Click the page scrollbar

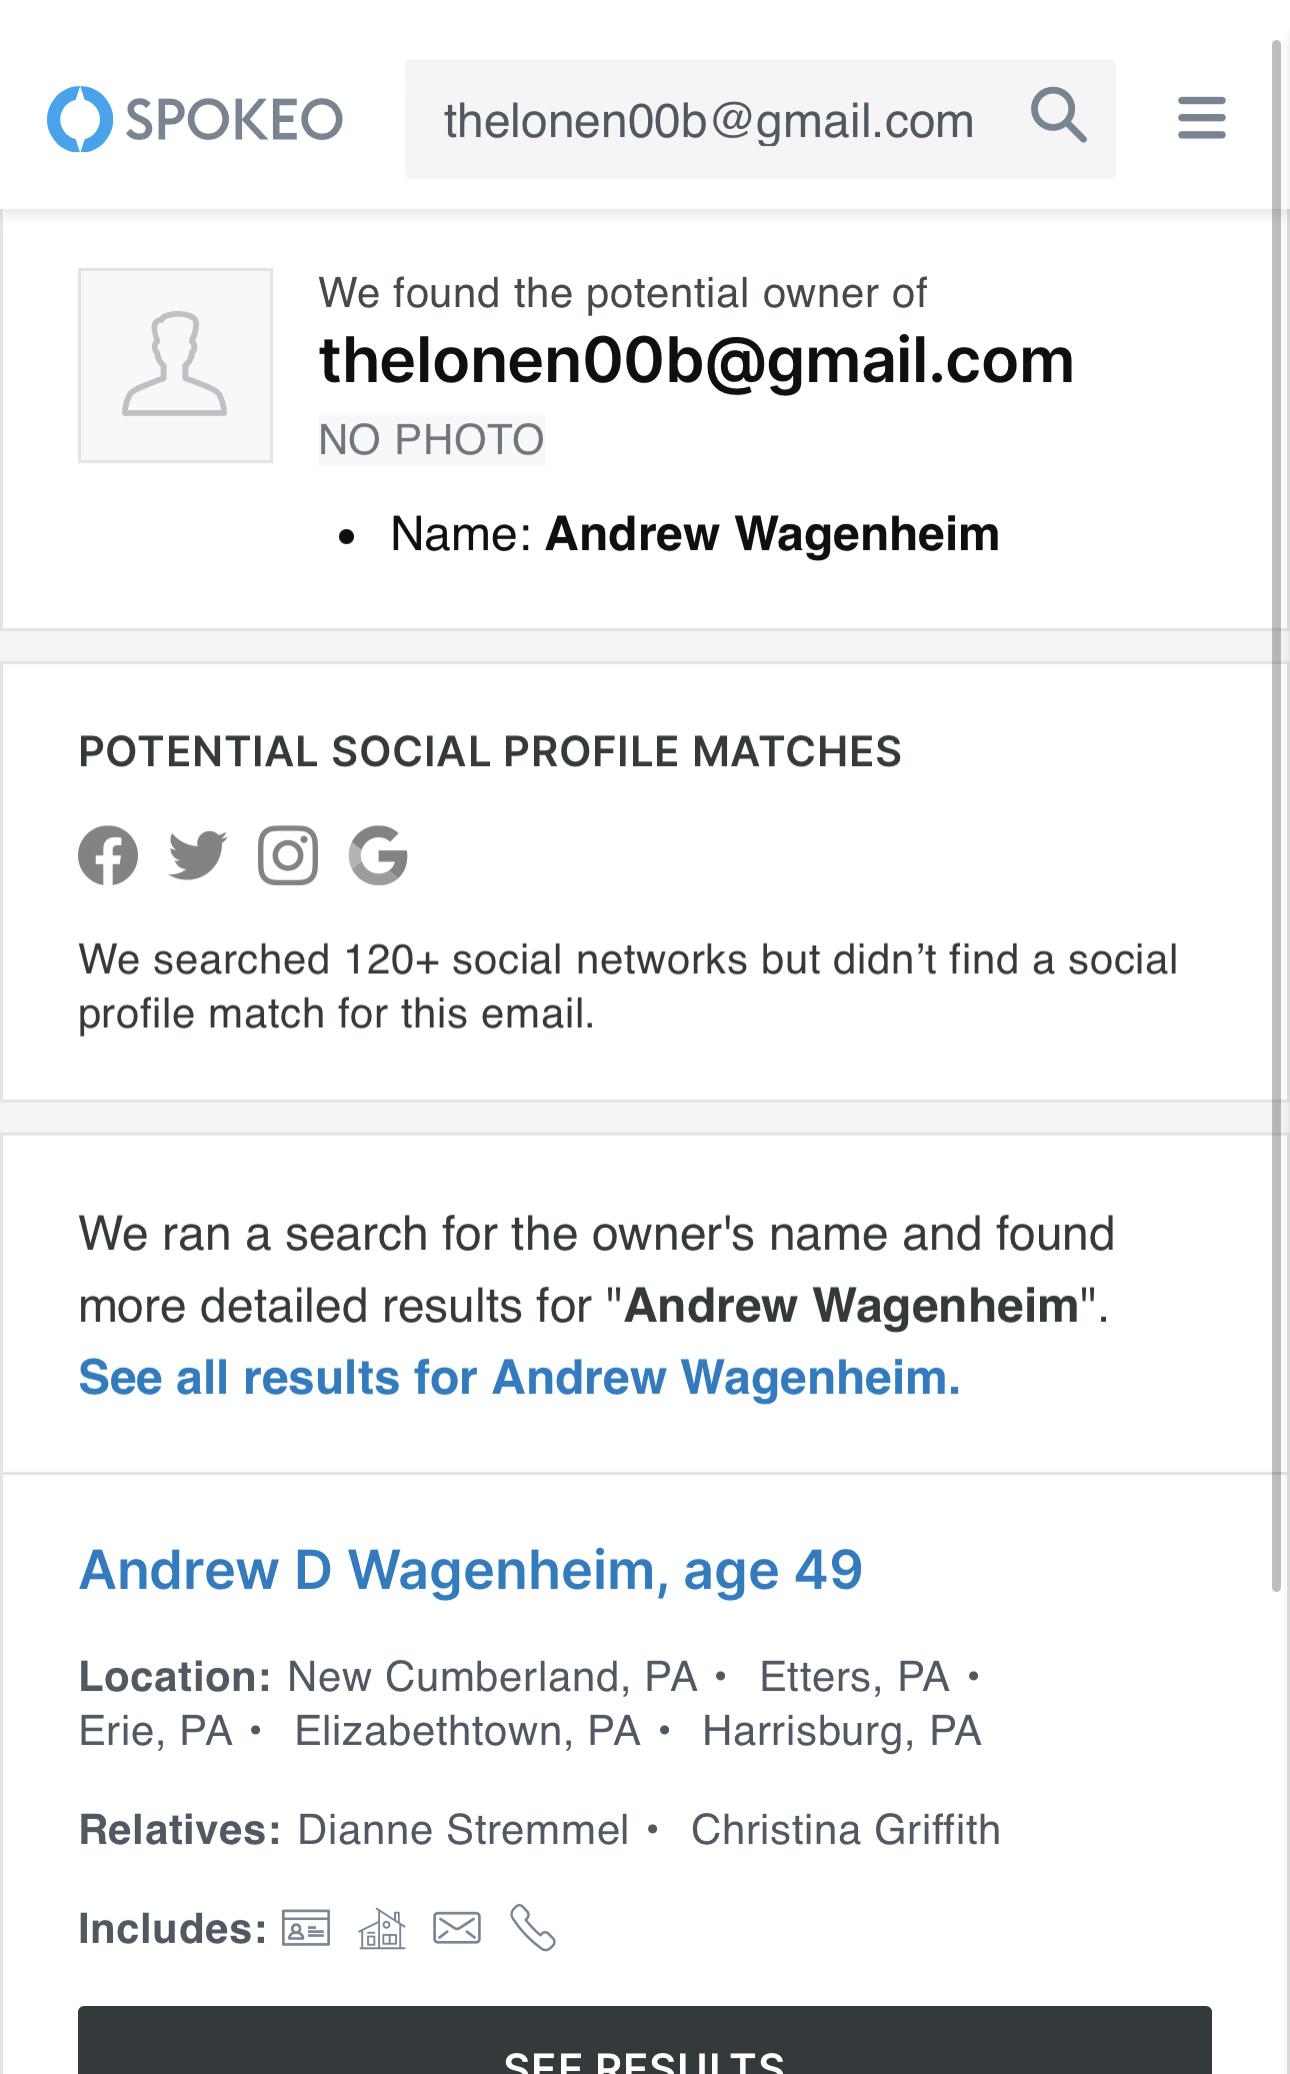point(1276,800)
